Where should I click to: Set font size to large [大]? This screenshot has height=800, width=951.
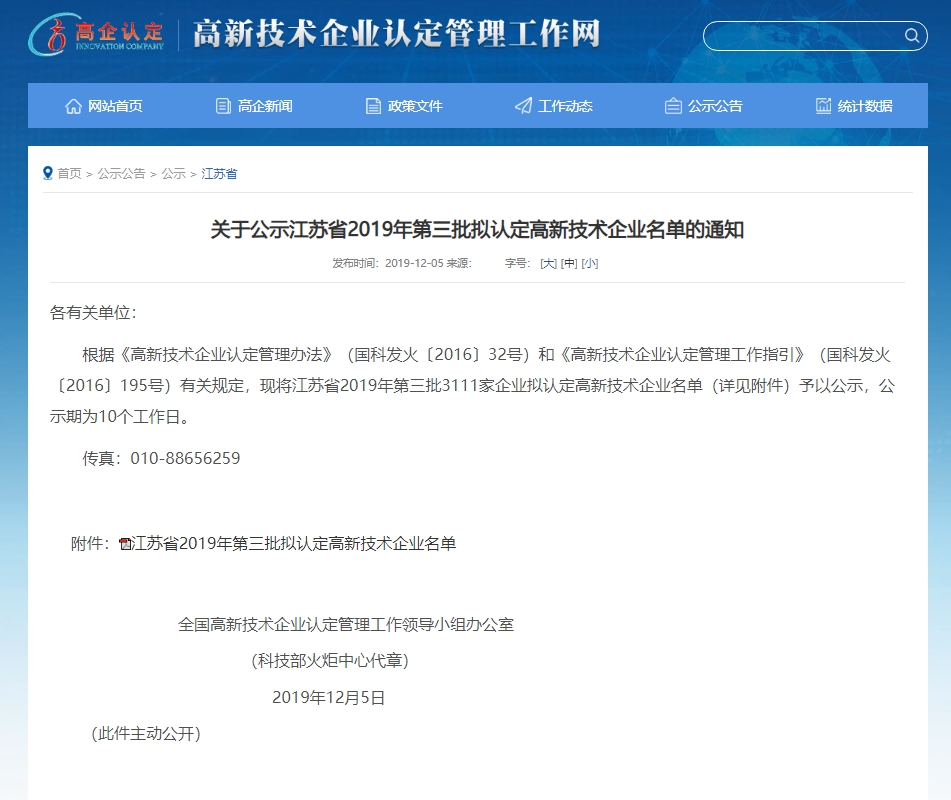[x=548, y=263]
